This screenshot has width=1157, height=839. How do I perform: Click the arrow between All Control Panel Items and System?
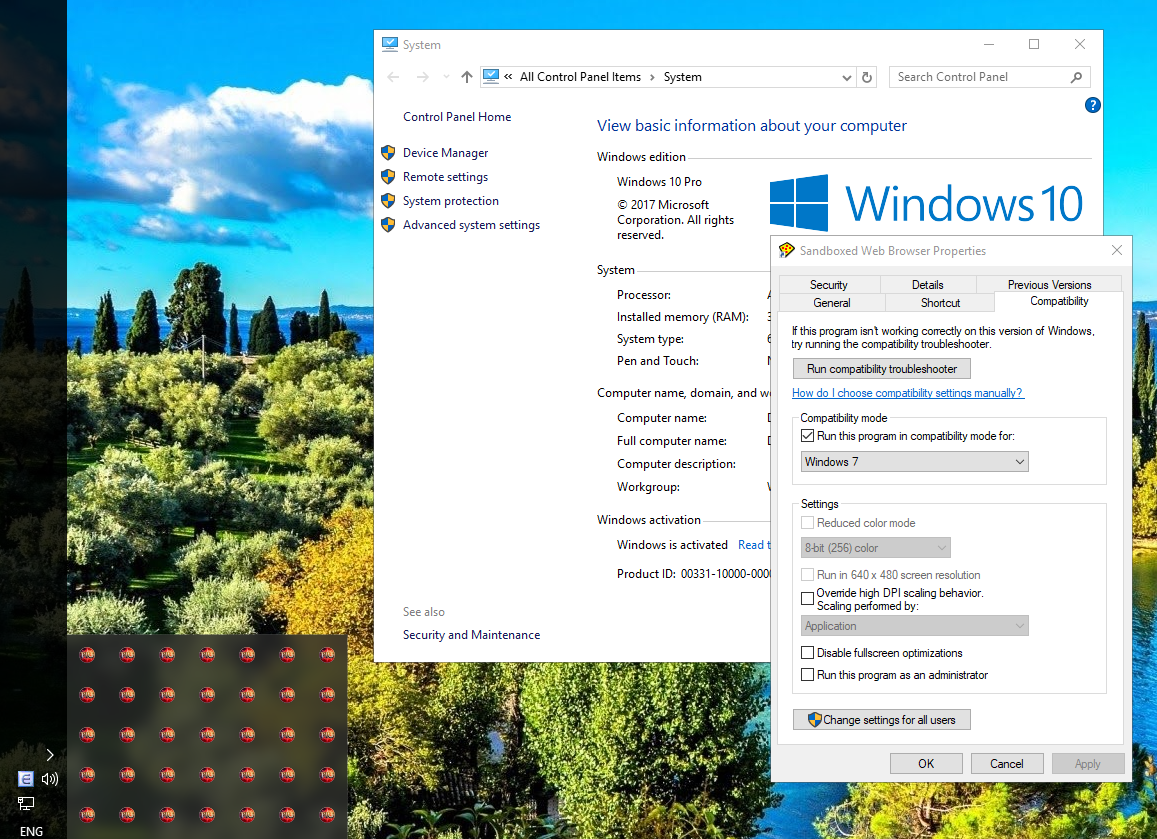pos(652,77)
